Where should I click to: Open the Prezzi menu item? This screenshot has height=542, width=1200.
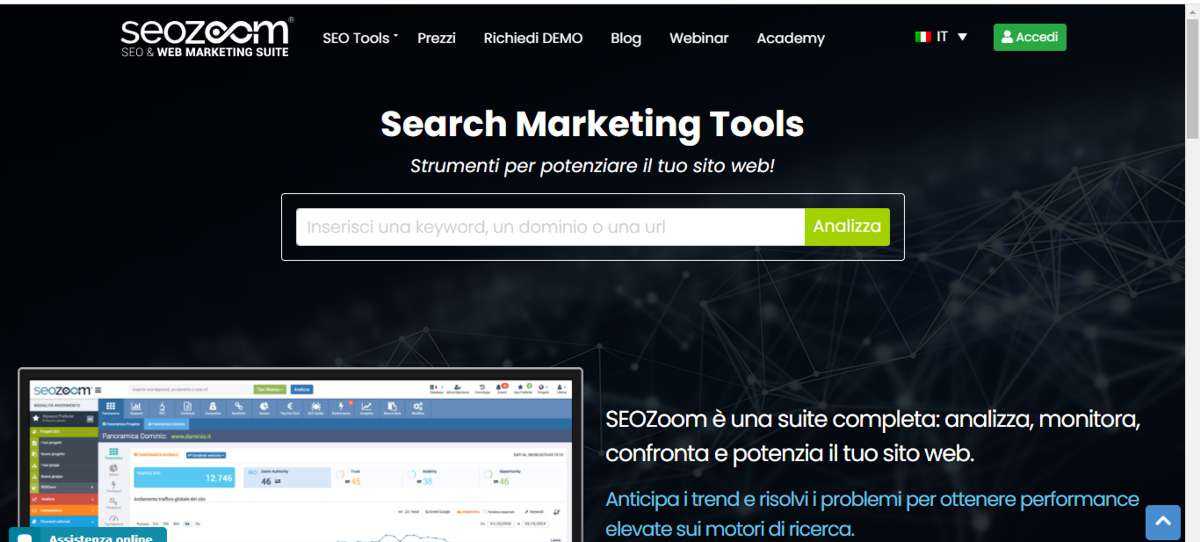(436, 38)
